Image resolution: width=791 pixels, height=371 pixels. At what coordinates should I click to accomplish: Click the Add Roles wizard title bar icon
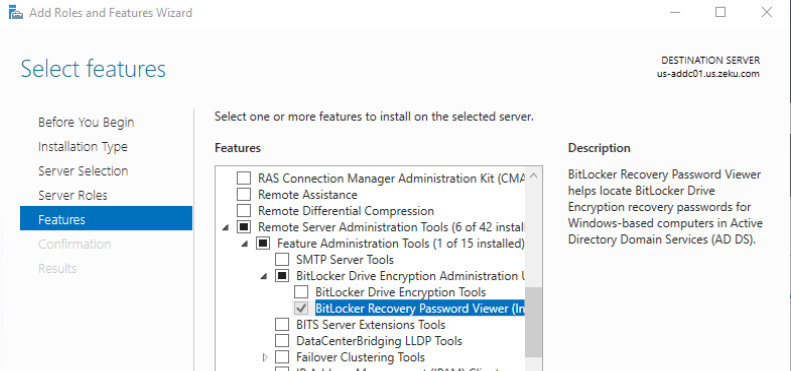[x=16, y=13]
